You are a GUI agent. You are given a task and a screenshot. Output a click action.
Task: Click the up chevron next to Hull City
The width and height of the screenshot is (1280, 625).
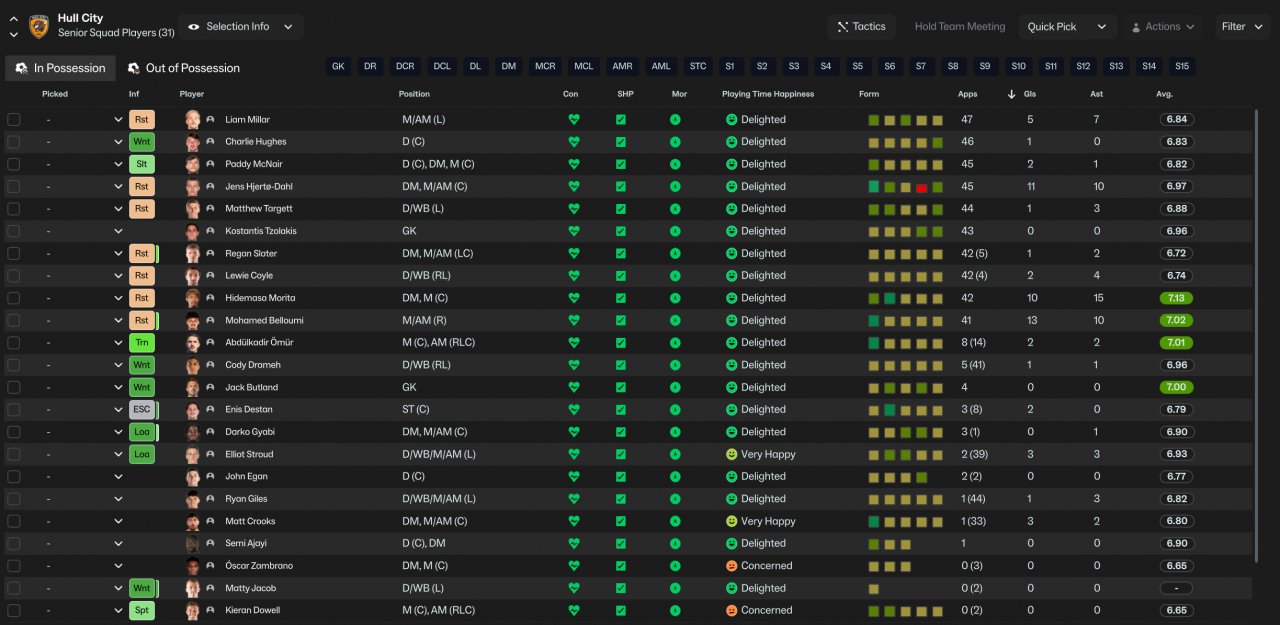(13, 19)
